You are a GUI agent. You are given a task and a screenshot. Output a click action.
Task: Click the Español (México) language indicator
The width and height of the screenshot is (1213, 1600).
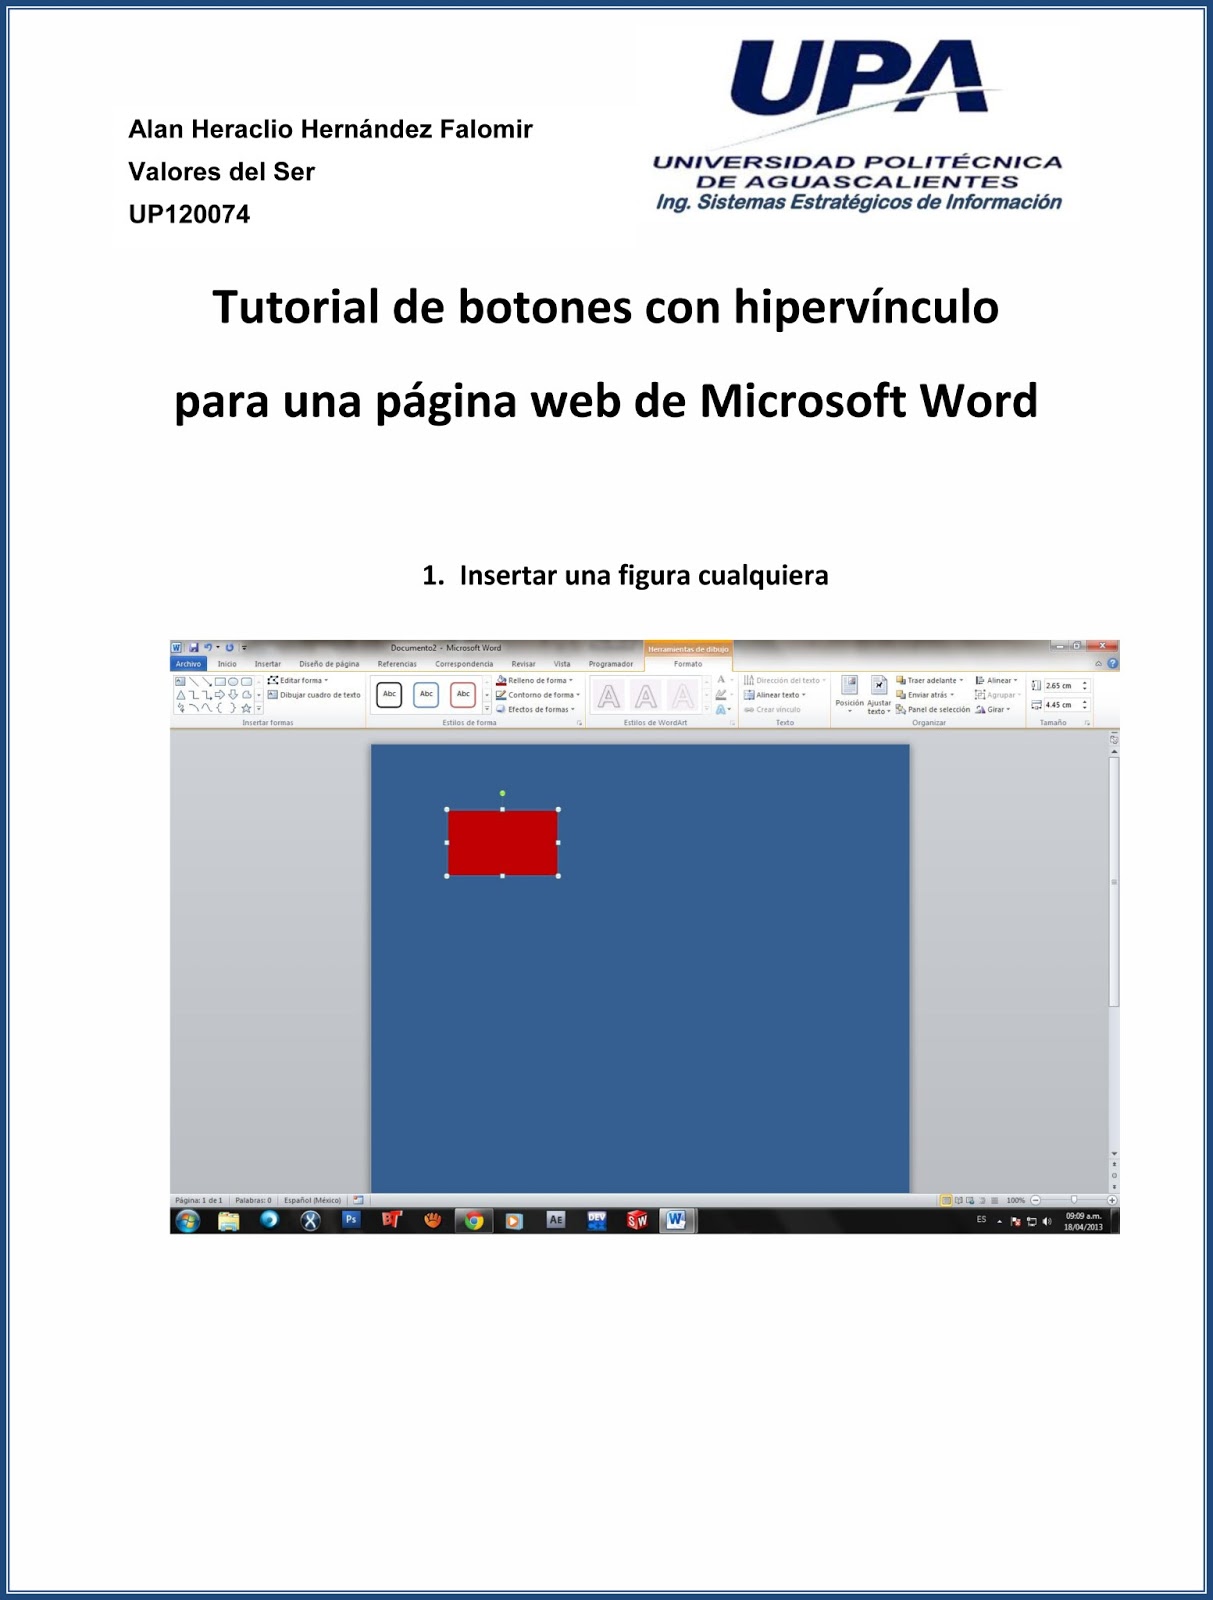[x=312, y=1200]
